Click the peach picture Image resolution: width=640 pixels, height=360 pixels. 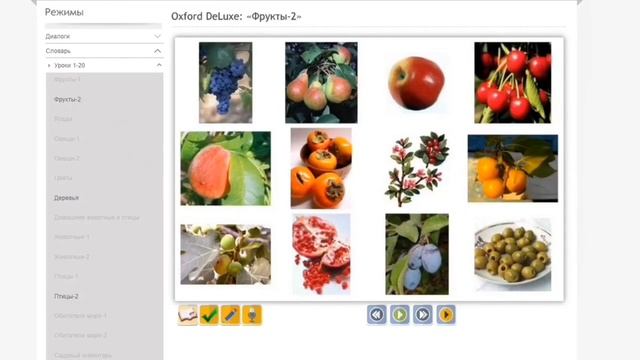[x=225, y=168]
